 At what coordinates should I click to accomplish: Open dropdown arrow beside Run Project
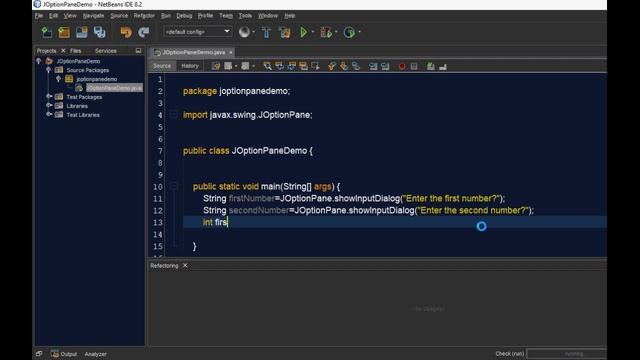click(313, 32)
